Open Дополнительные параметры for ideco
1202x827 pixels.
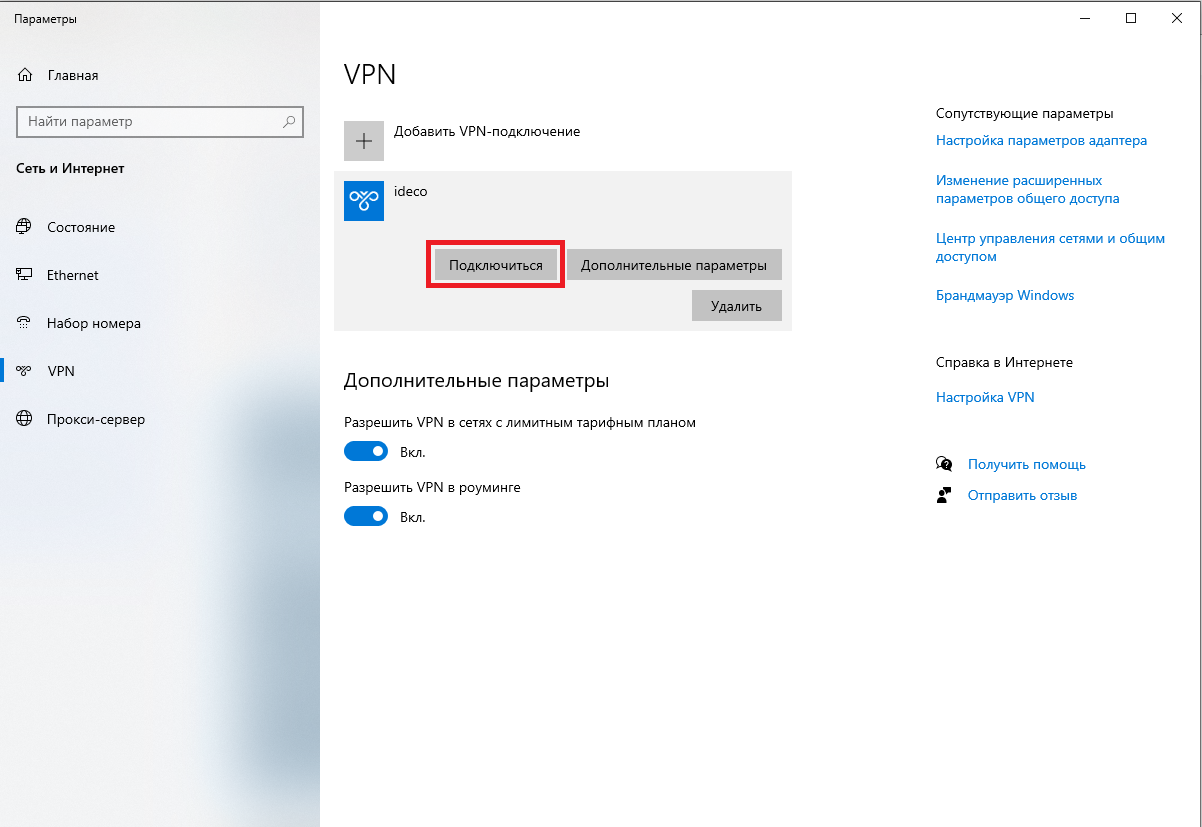[674, 266]
